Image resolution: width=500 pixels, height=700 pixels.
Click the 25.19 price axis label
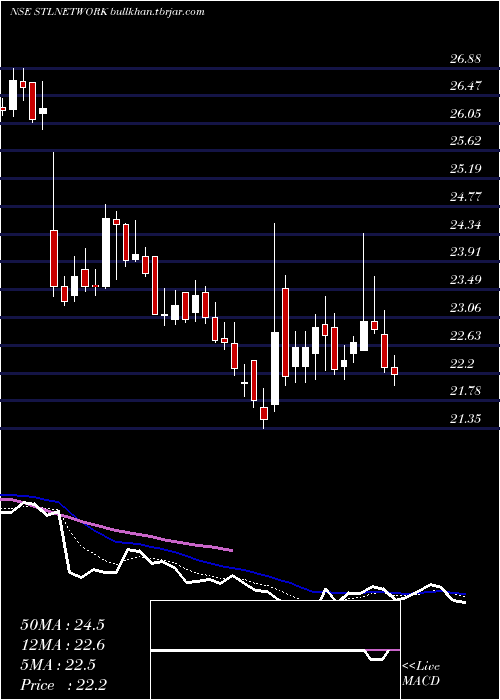[x=466, y=169]
